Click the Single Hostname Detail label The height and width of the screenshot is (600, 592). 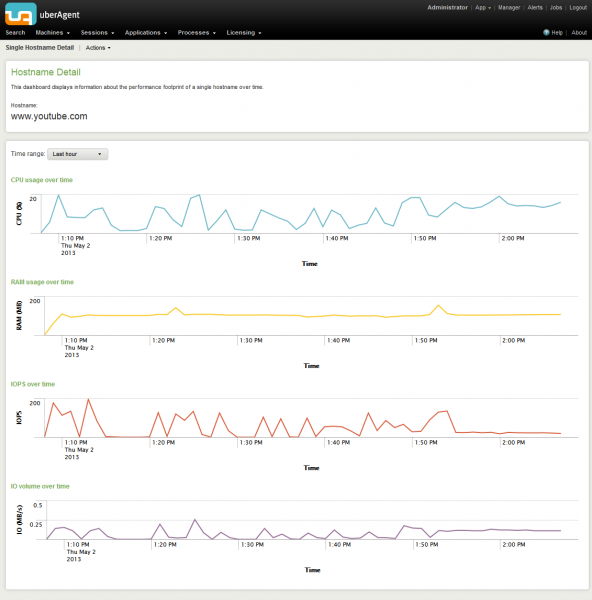[40, 48]
